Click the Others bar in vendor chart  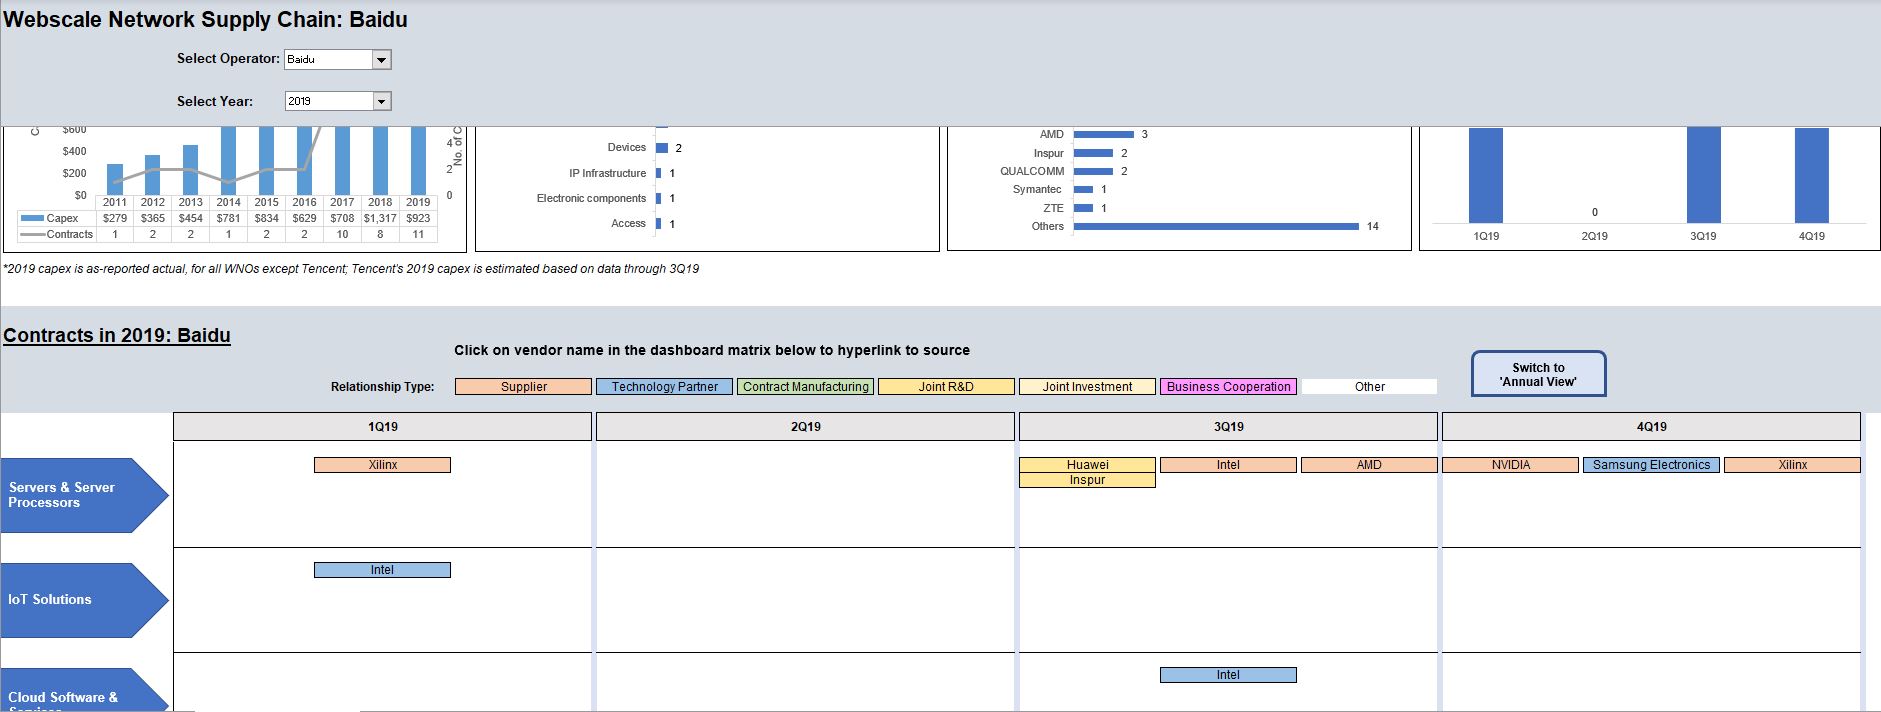[x=1215, y=226]
